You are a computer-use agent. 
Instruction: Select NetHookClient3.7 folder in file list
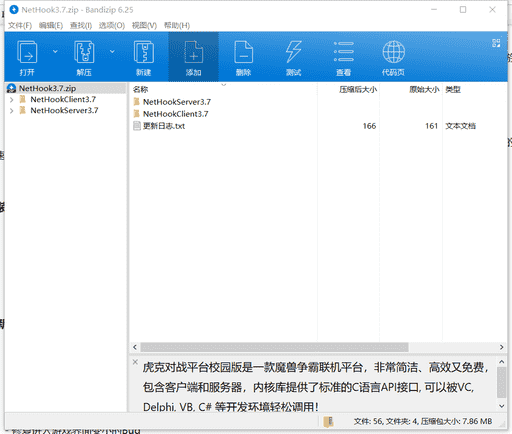[x=176, y=114]
